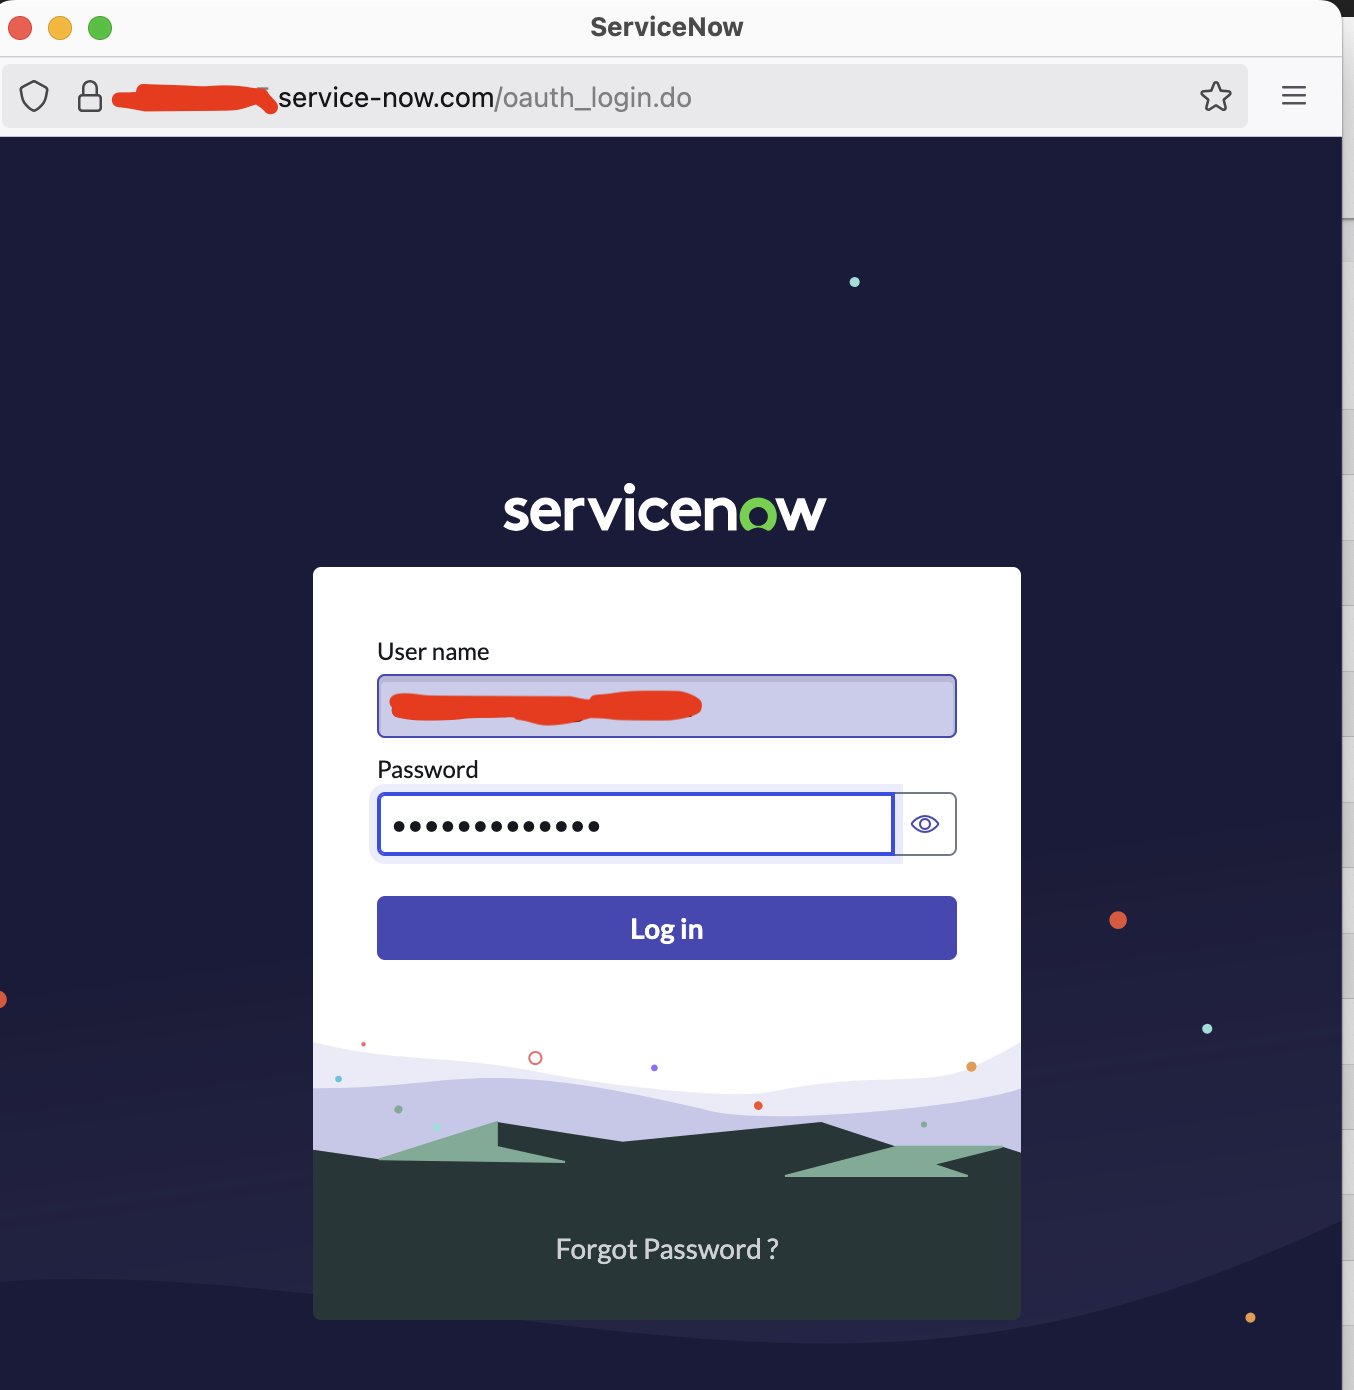Image resolution: width=1354 pixels, height=1390 pixels.
Task: Open the browser hamburger menu
Action: [x=1293, y=96]
